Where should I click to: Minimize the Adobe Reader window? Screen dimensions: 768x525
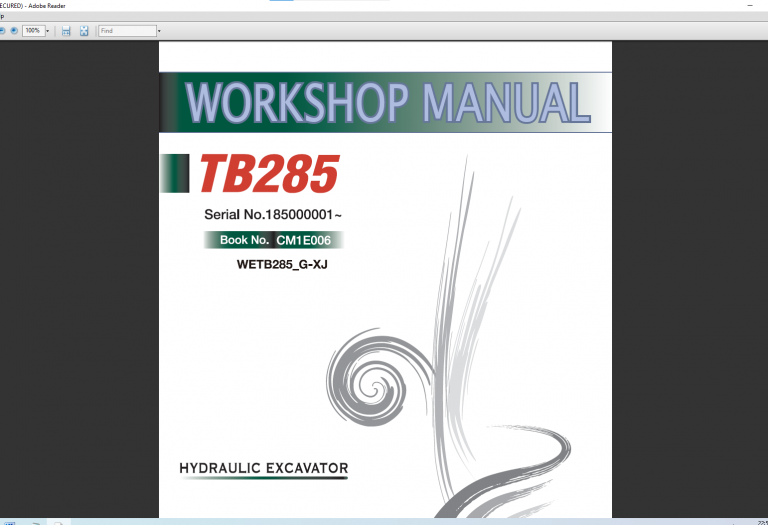point(750,5)
